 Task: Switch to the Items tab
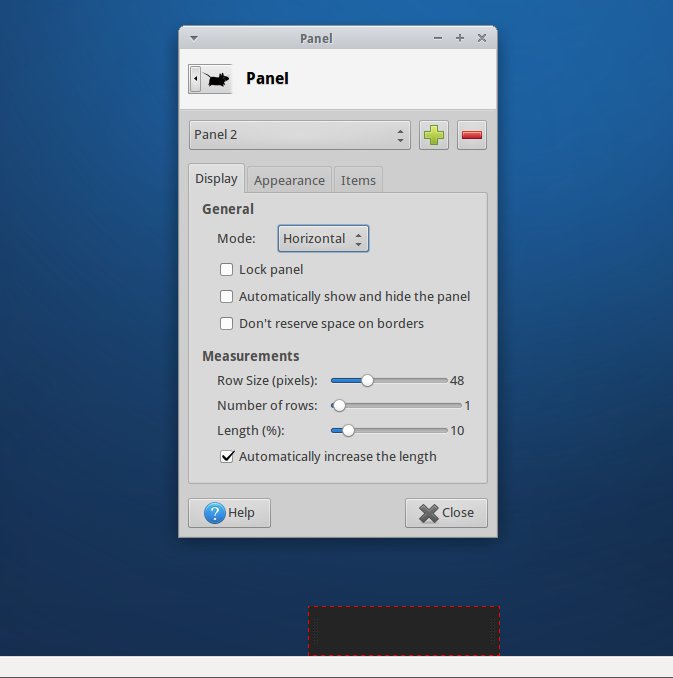pos(358,180)
